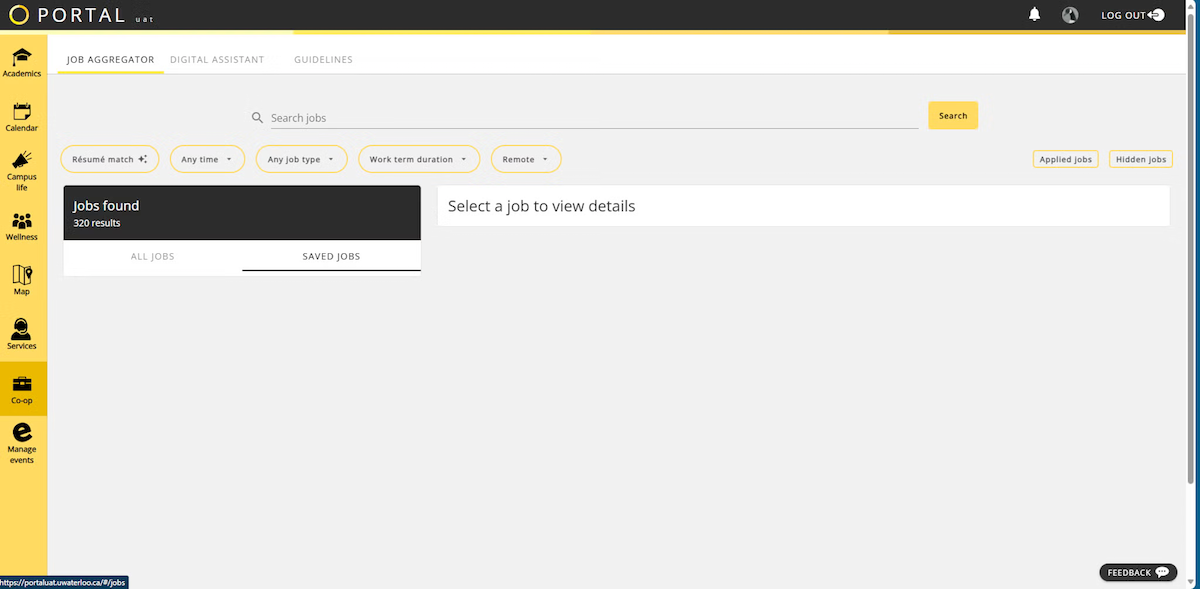Open the Co-op sidebar section
Screen dimensions: 1200x589
point(22,388)
